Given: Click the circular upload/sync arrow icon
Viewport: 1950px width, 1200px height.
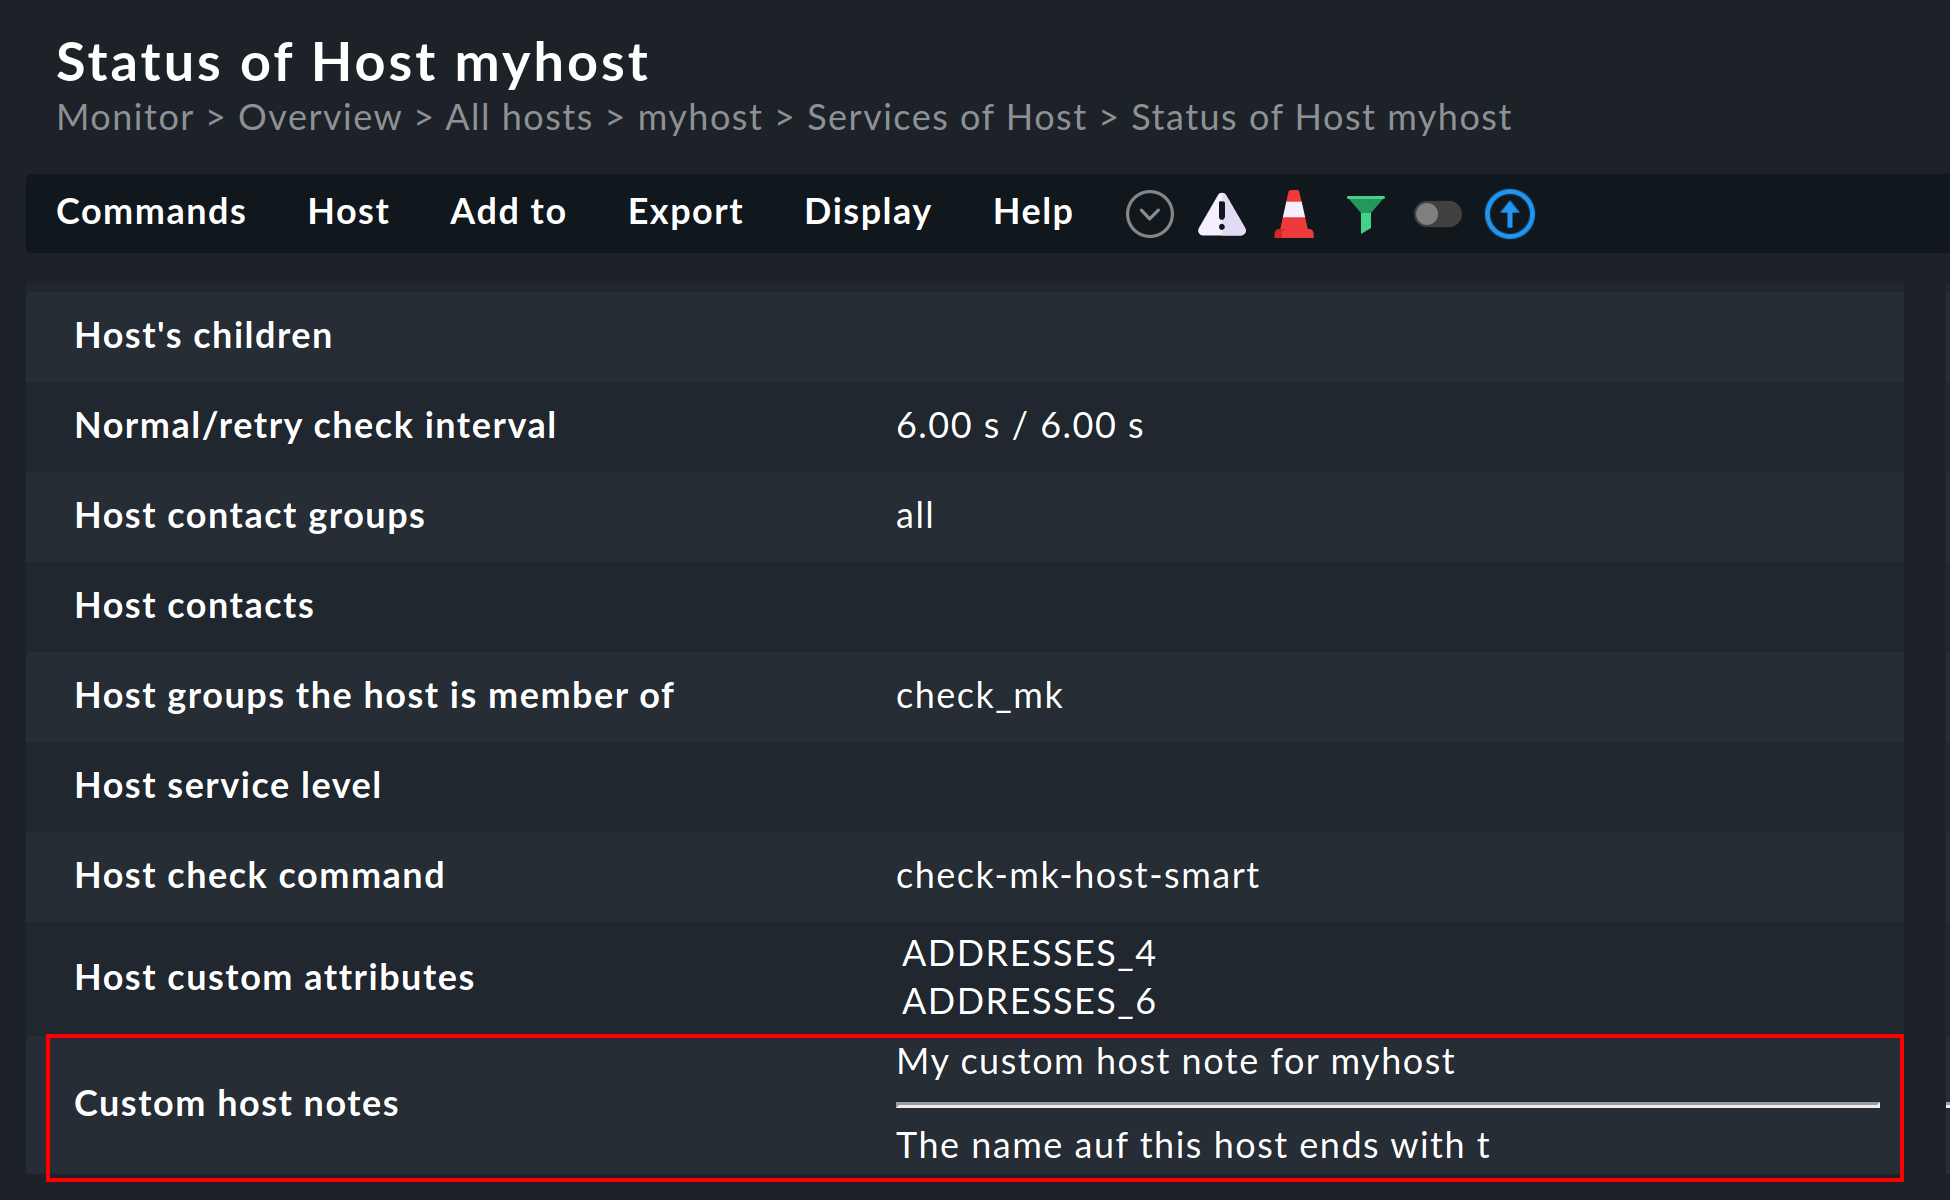Looking at the screenshot, I should pyautogui.click(x=1510, y=213).
